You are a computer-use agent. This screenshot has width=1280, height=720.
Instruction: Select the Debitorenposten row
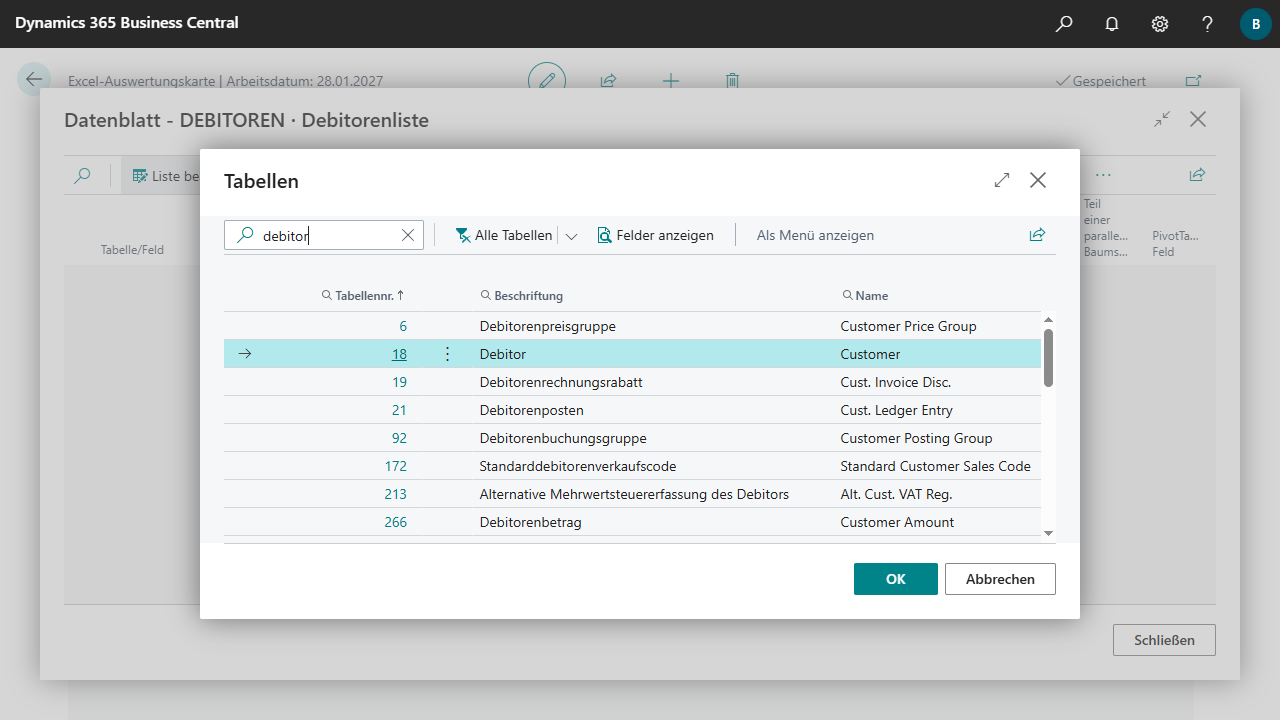point(531,410)
